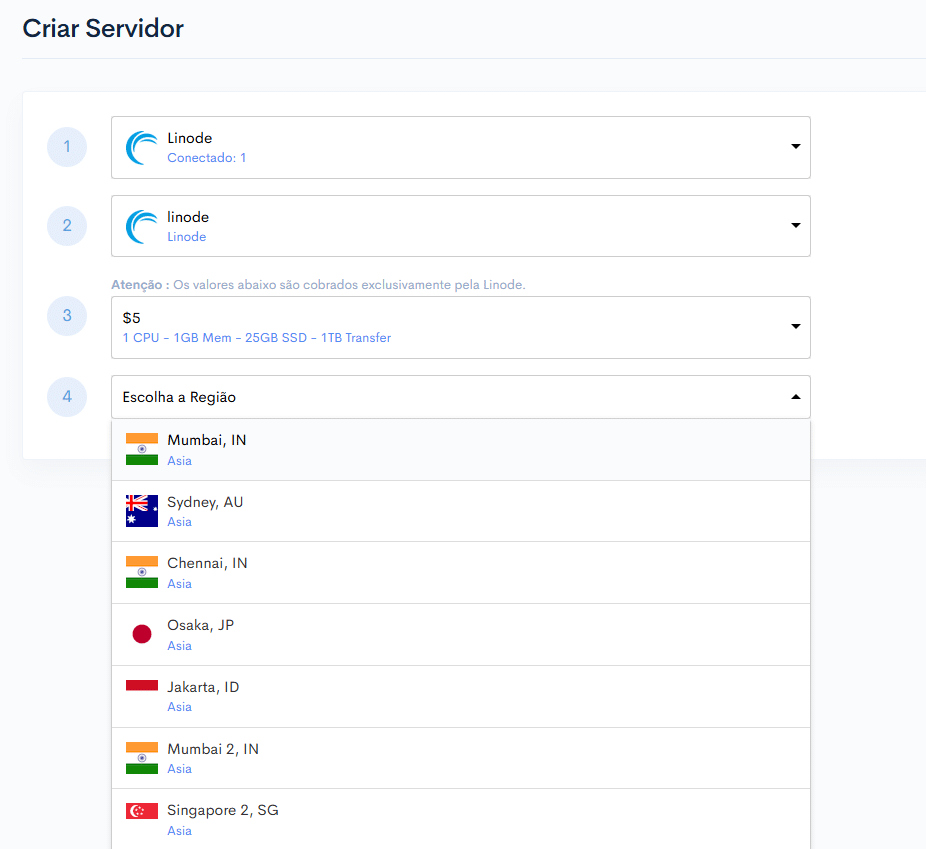926x849 pixels.
Task: Pick Osaka, JP region
Action: tap(461, 635)
